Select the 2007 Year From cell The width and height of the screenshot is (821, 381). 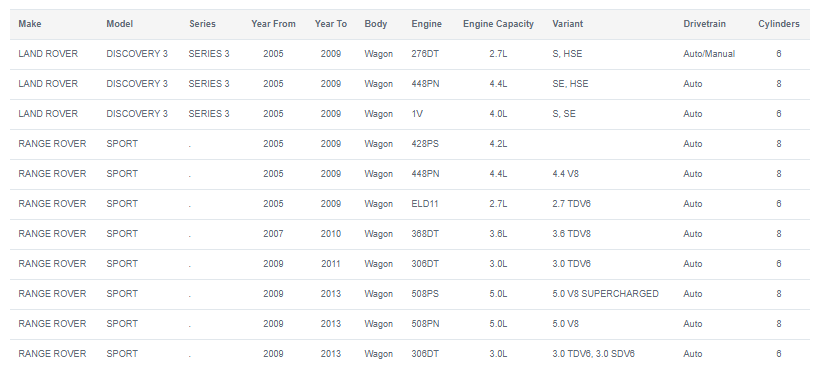point(273,234)
